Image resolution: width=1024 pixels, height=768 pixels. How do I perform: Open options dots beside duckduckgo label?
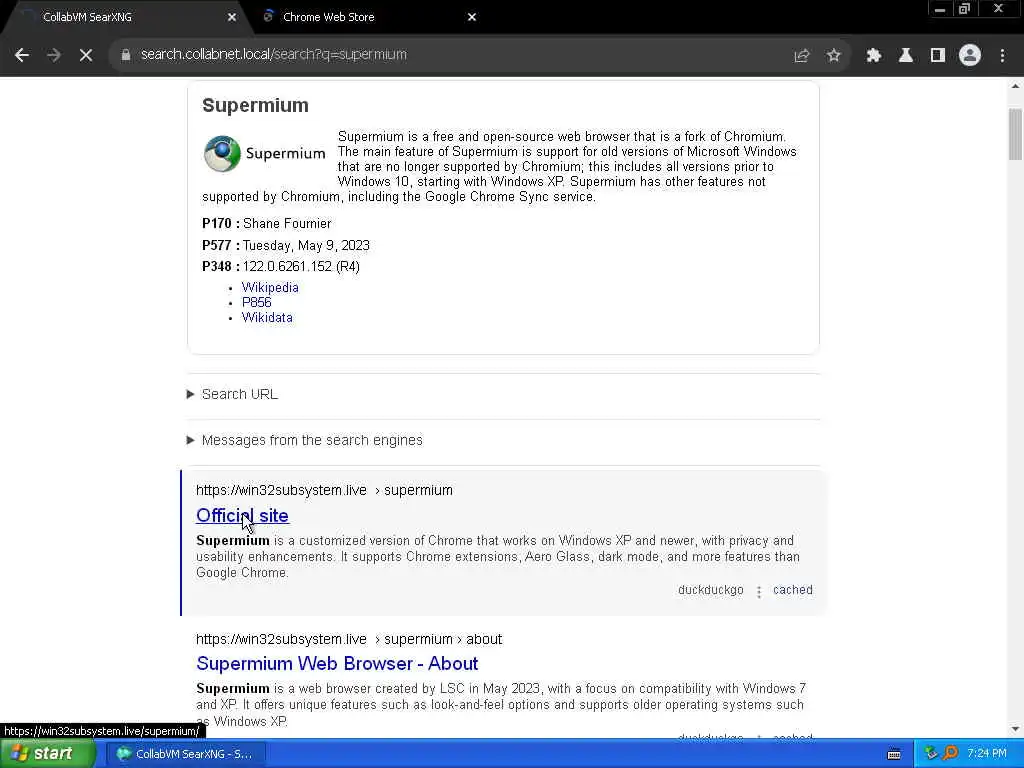(758, 592)
